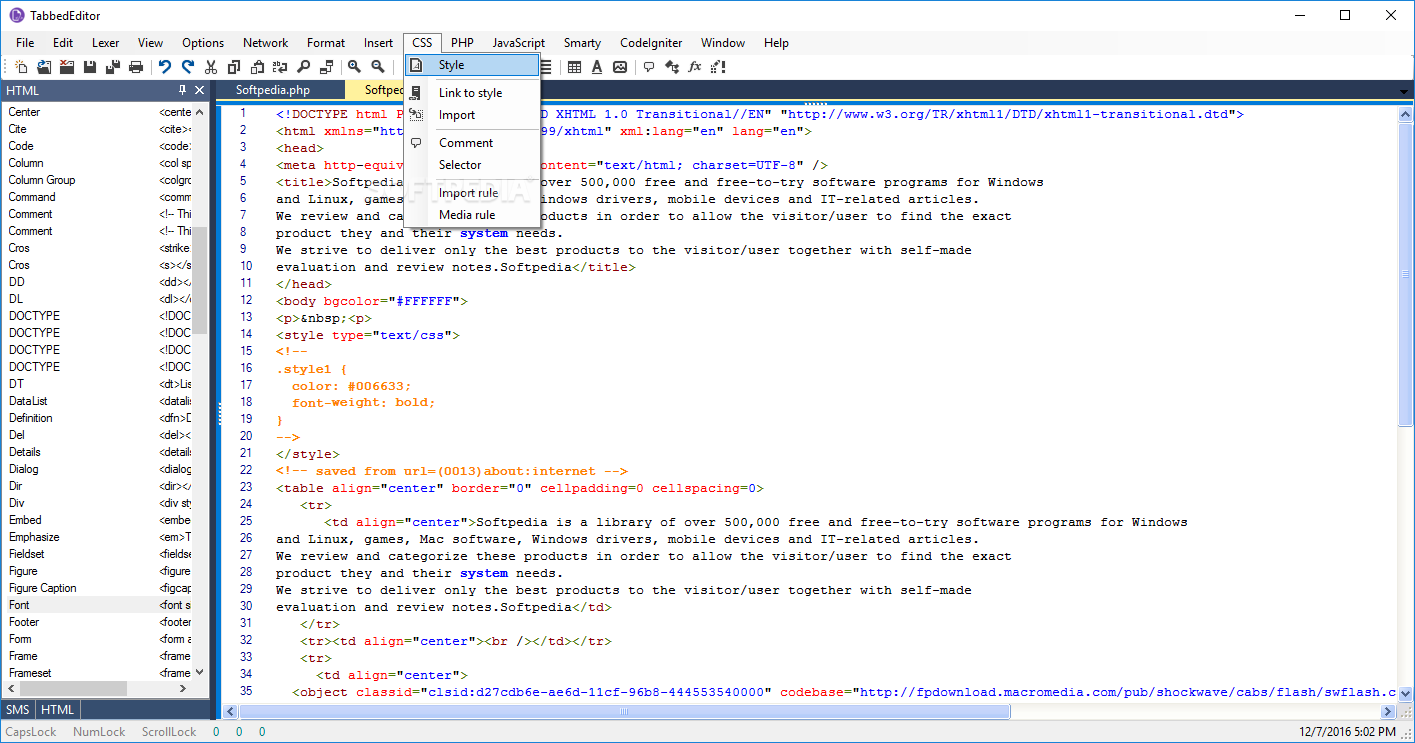
Task: Pin the HTML side panel
Action: pyautogui.click(x=183, y=90)
